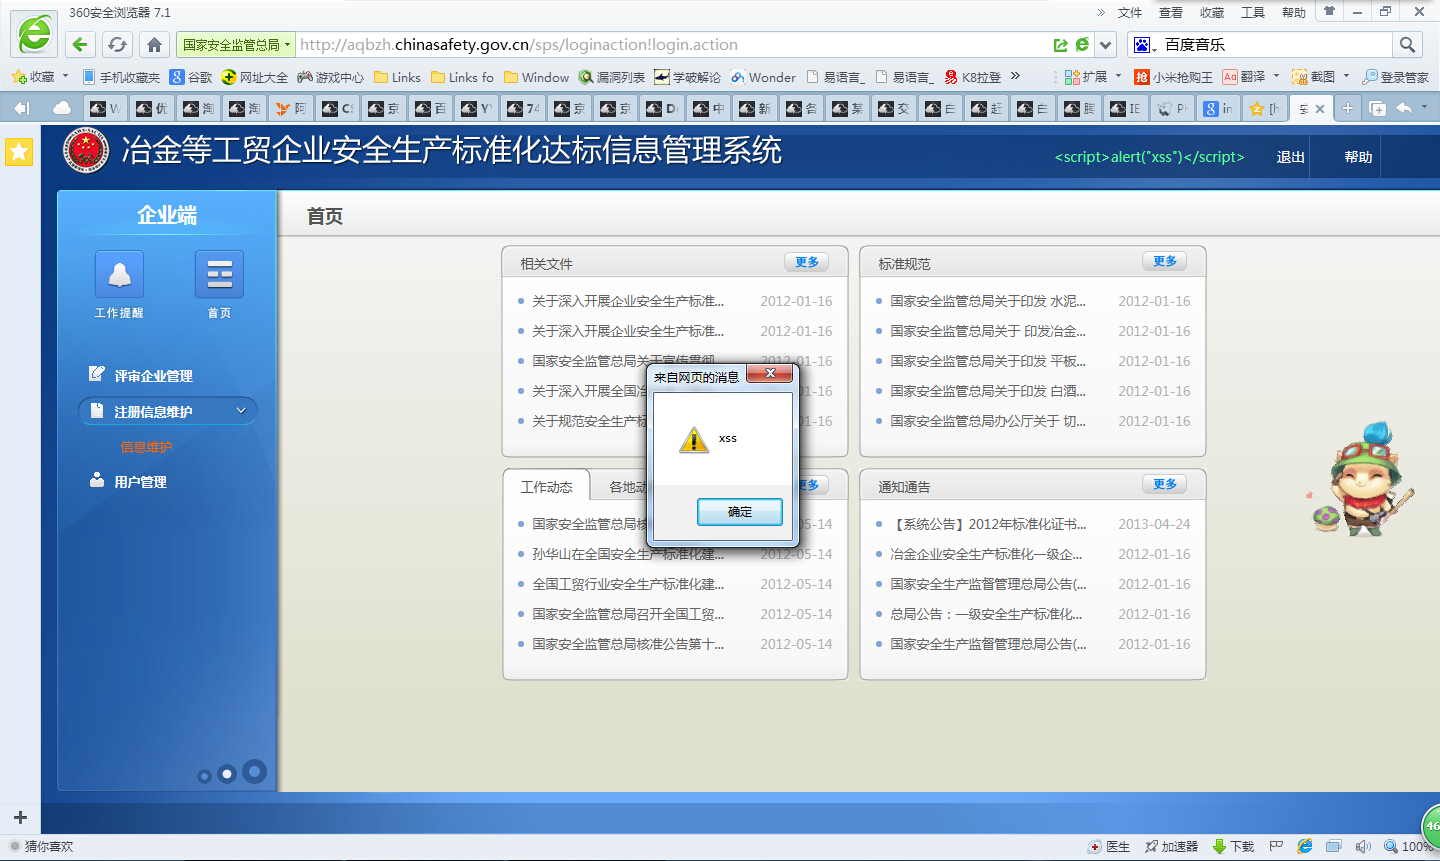Open 登录管家 login manager

(1395, 77)
